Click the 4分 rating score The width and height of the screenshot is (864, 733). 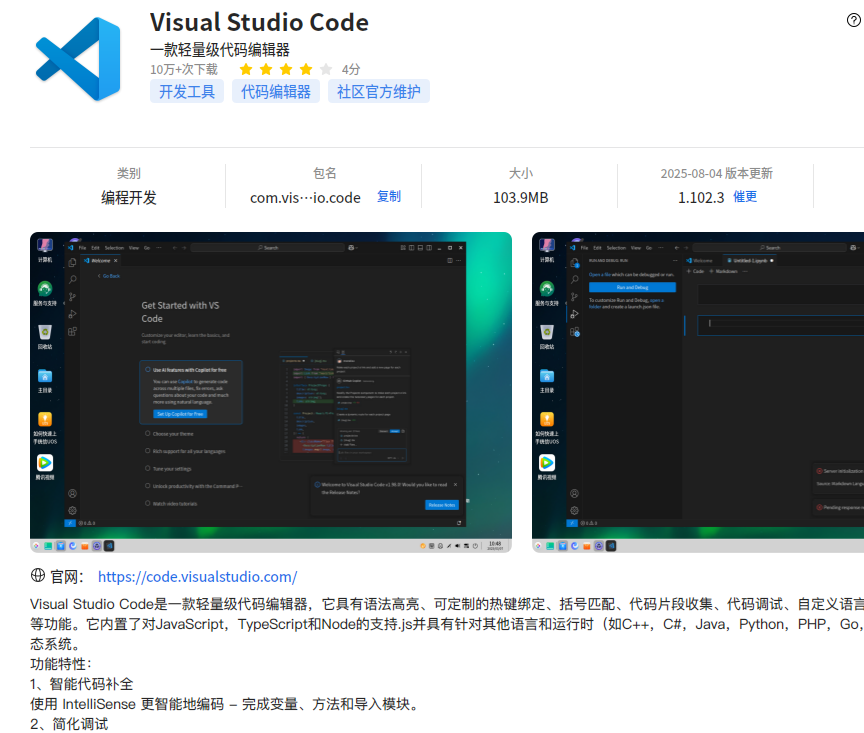(x=350, y=69)
